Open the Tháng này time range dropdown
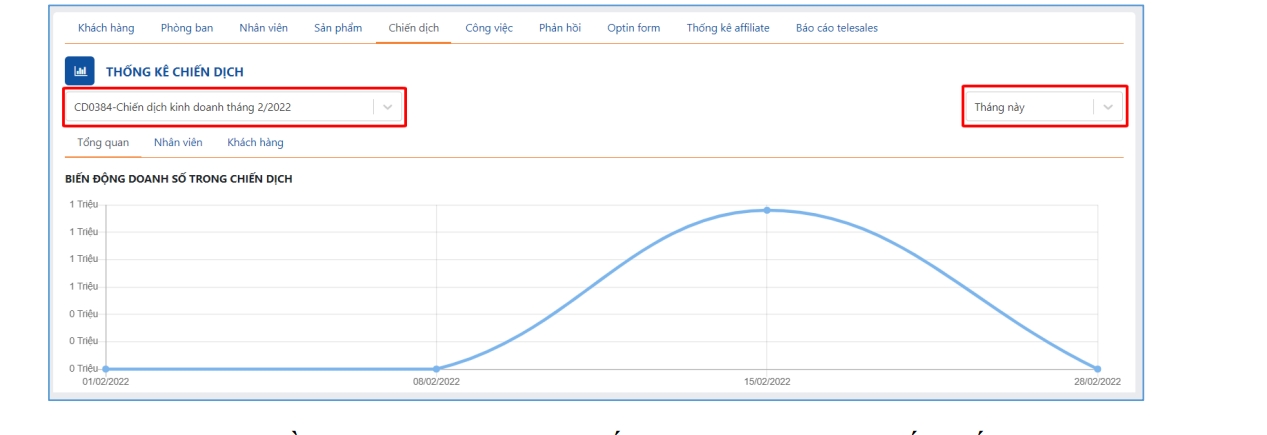 1044,107
